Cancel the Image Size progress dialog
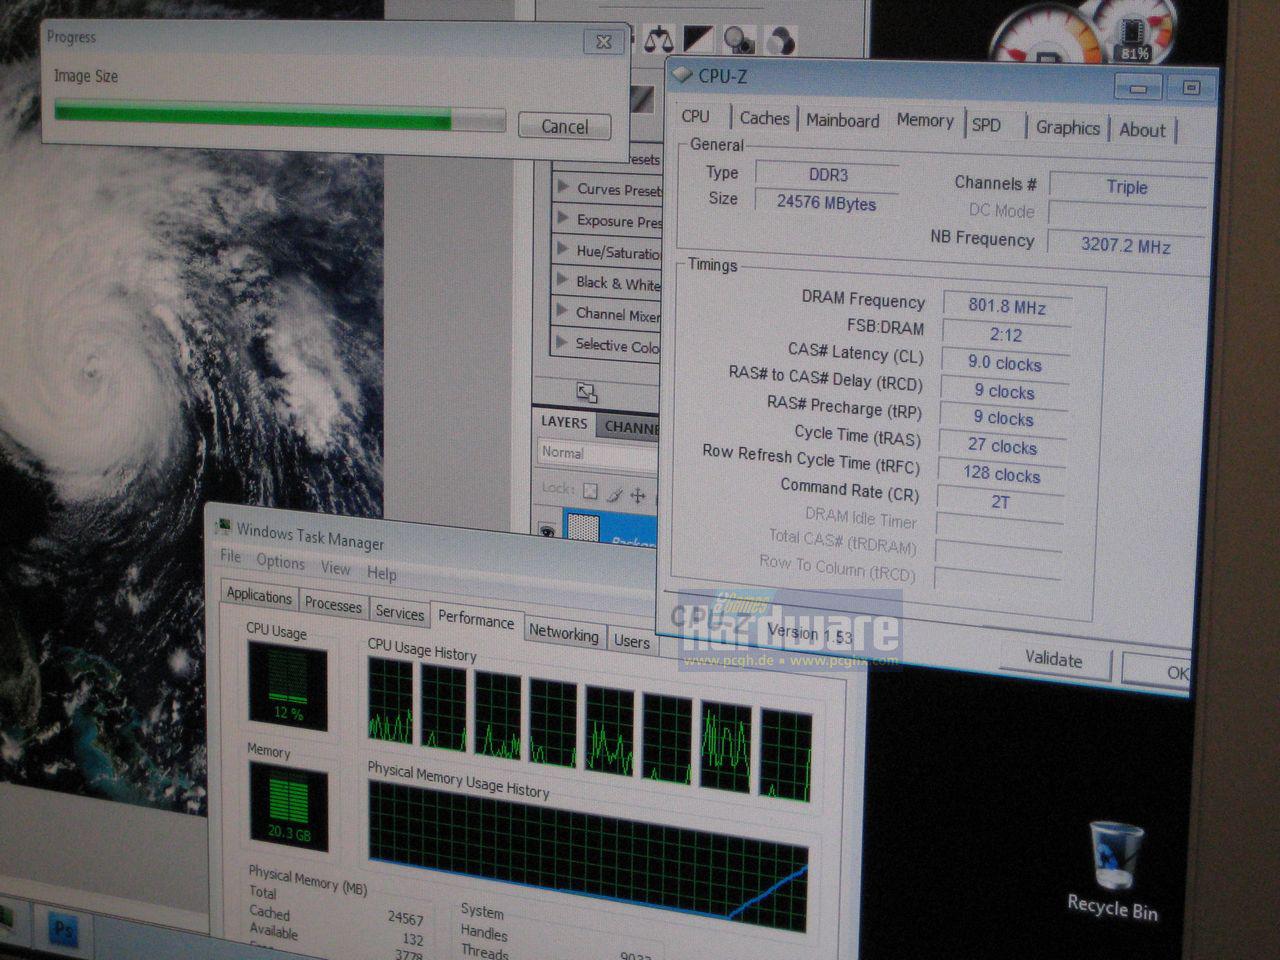The height and width of the screenshot is (960, 1280). coord(564,126)
